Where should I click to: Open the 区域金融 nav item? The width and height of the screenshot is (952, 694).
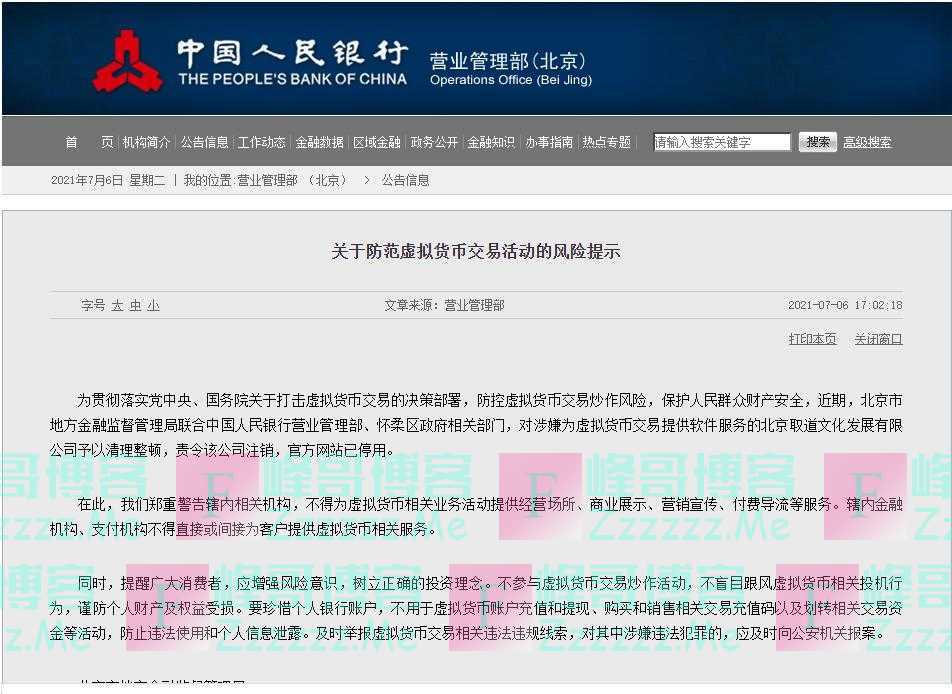point(377,142)
